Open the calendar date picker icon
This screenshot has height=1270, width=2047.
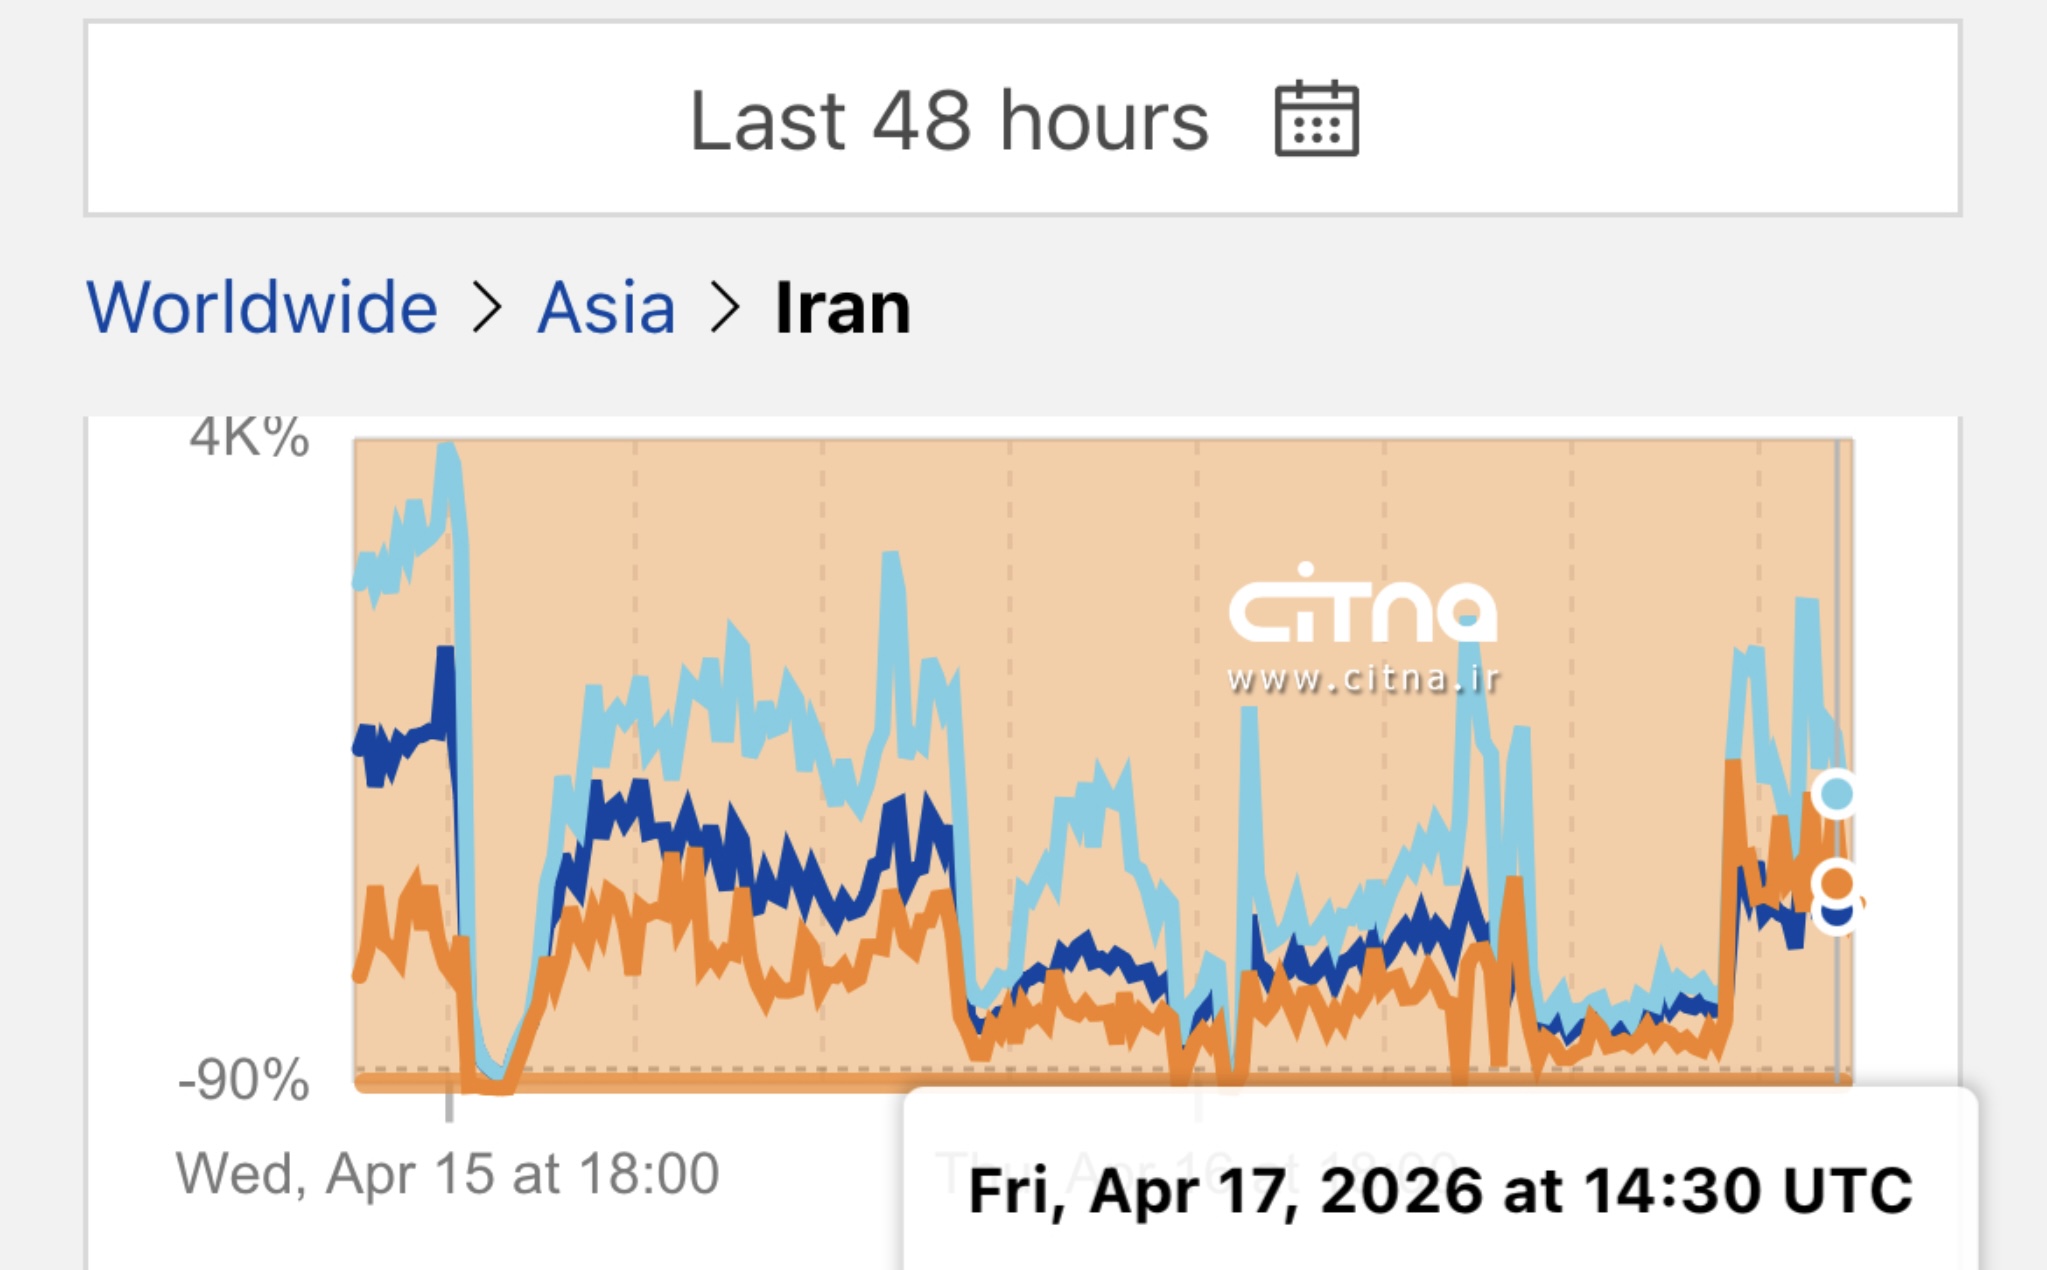(x=1316, y=119)
